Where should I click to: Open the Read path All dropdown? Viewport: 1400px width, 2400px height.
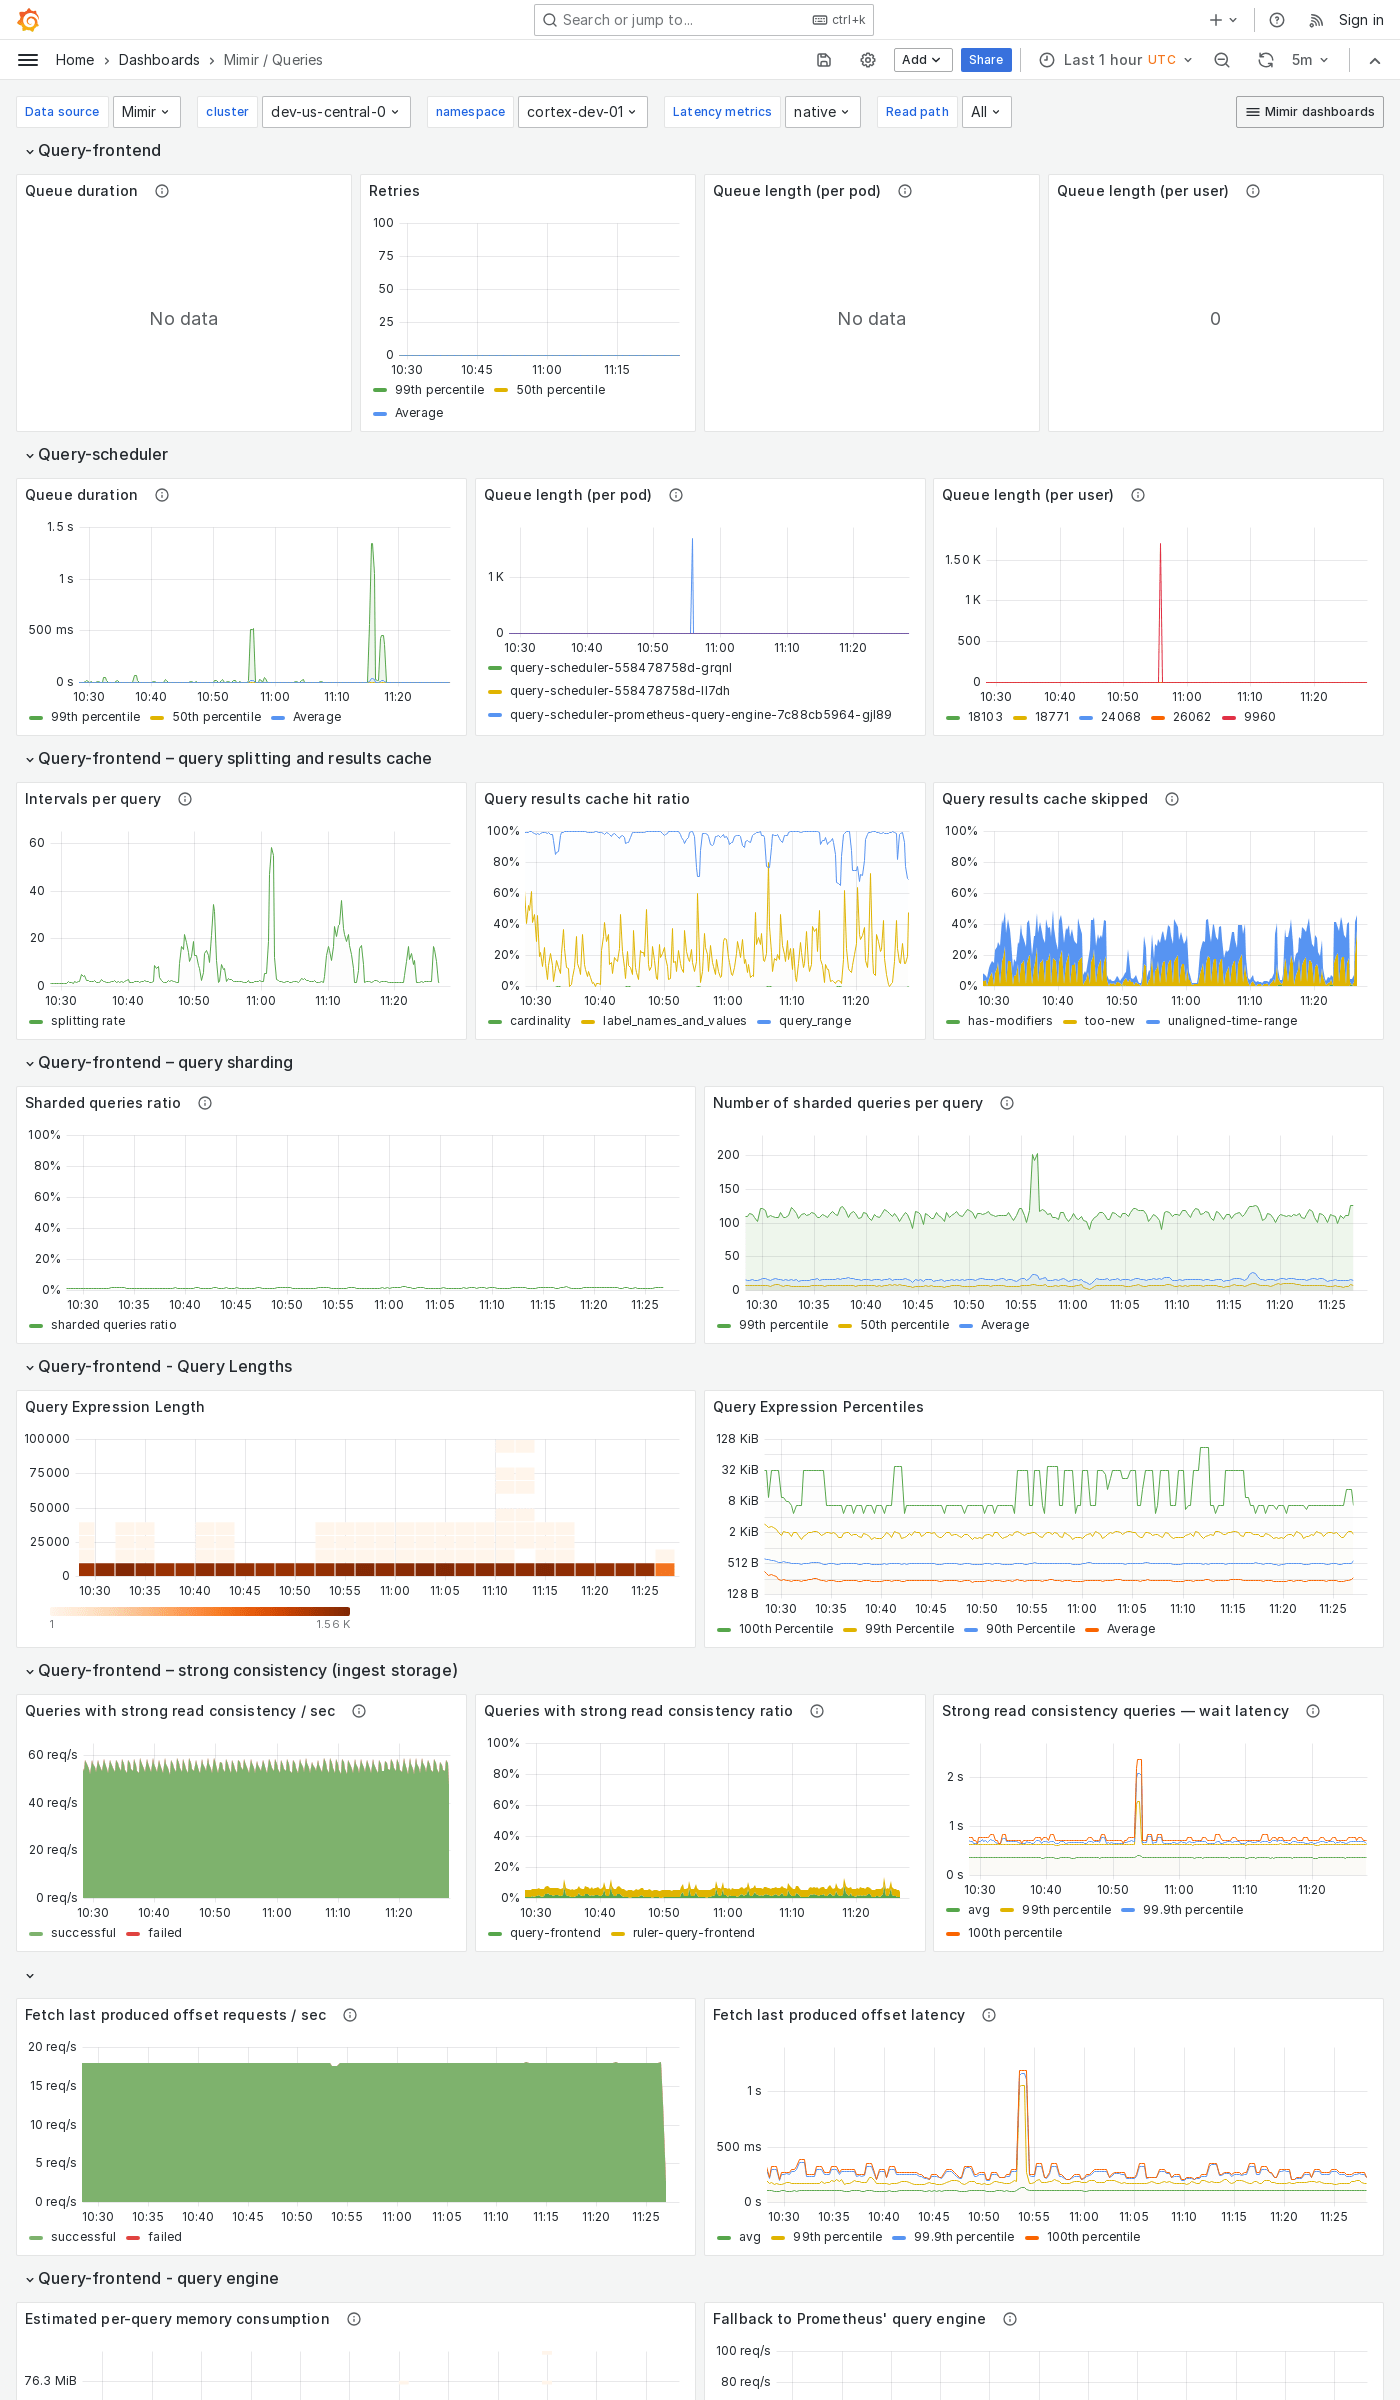986,112
